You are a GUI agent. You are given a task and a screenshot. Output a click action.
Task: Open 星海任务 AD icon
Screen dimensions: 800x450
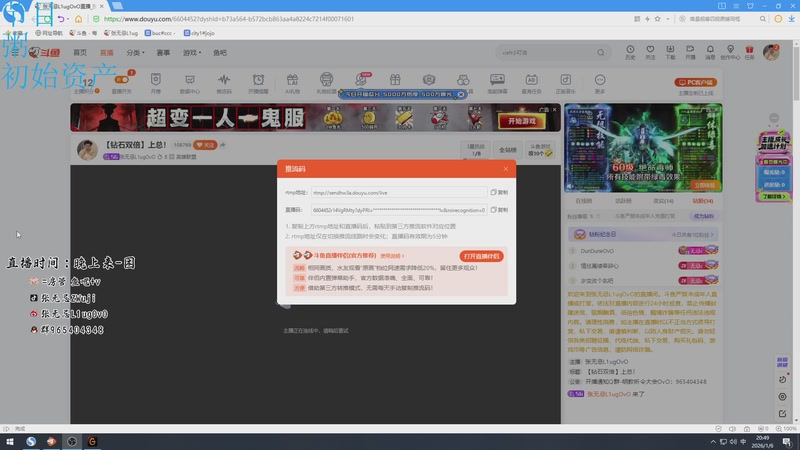coord(531,83)
